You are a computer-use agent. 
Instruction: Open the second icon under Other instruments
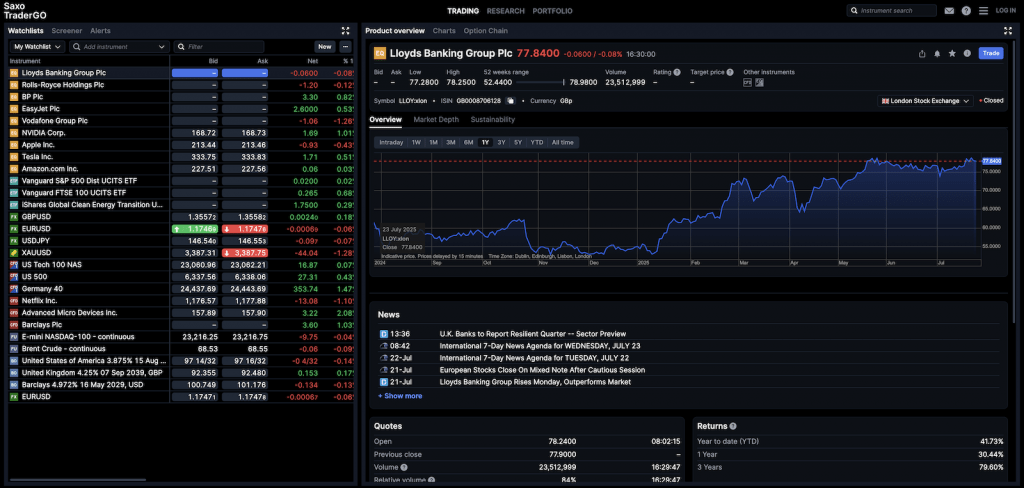coord(760,82)
